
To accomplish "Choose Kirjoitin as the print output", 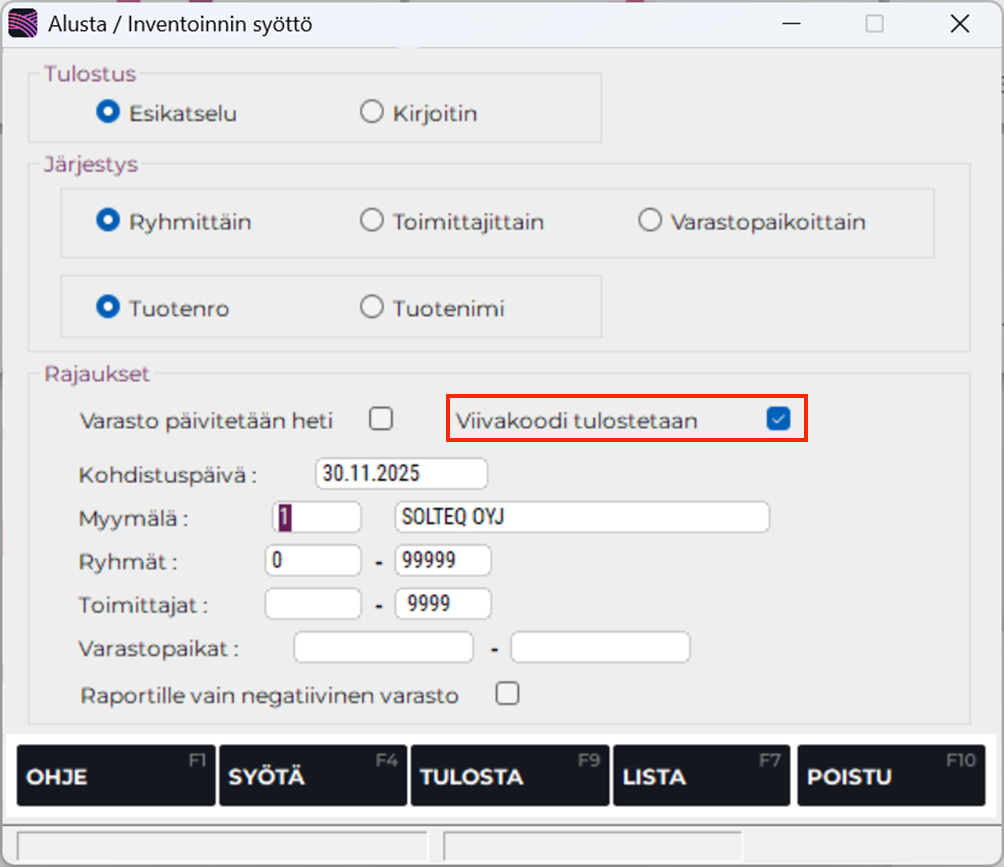I will coord(372,113).
